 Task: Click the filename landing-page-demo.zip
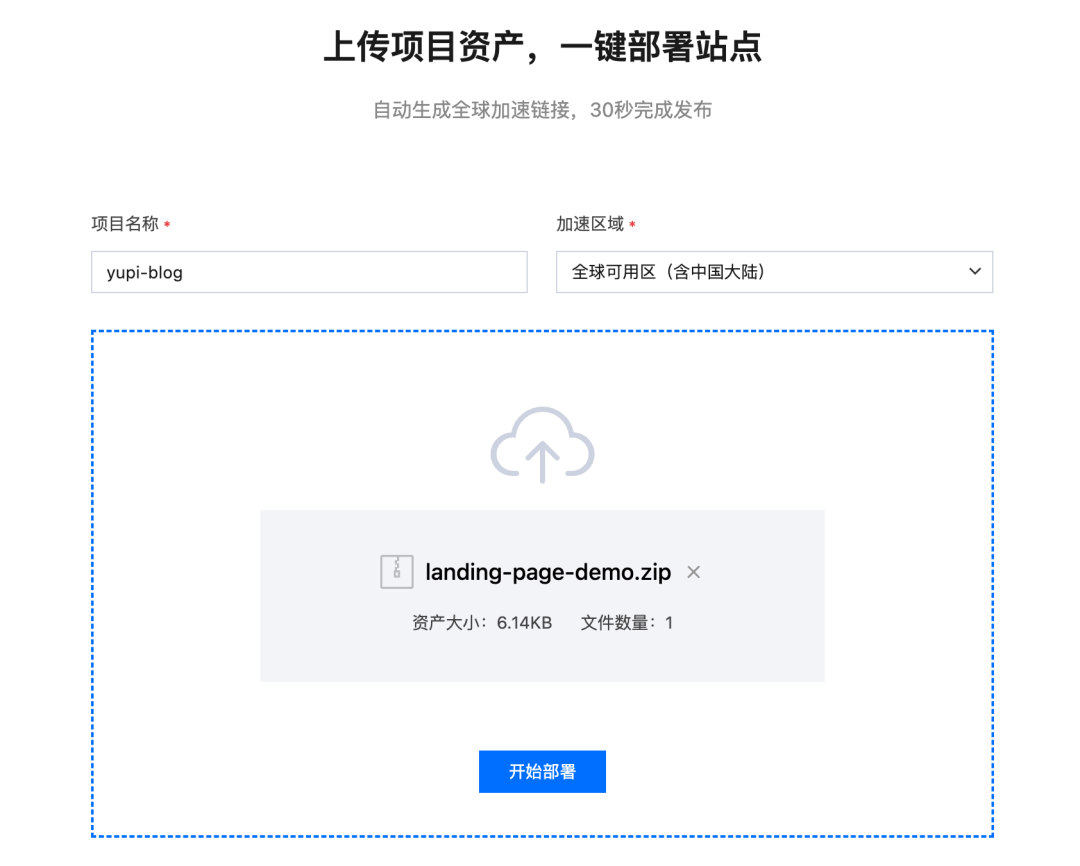point(548,571)
